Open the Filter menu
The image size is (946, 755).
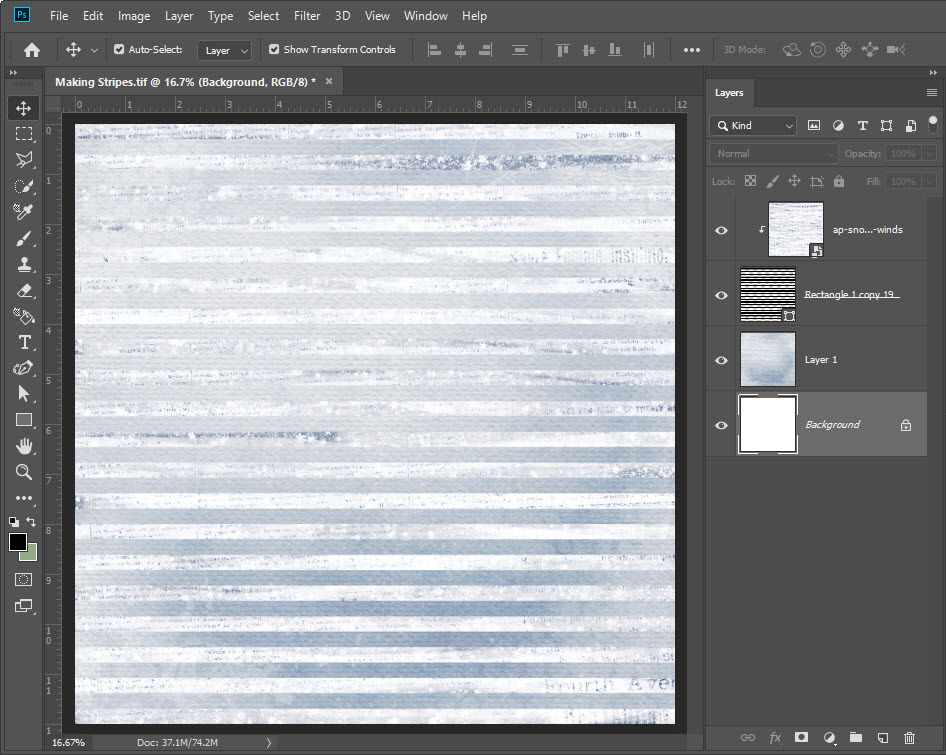click(307, 16)
